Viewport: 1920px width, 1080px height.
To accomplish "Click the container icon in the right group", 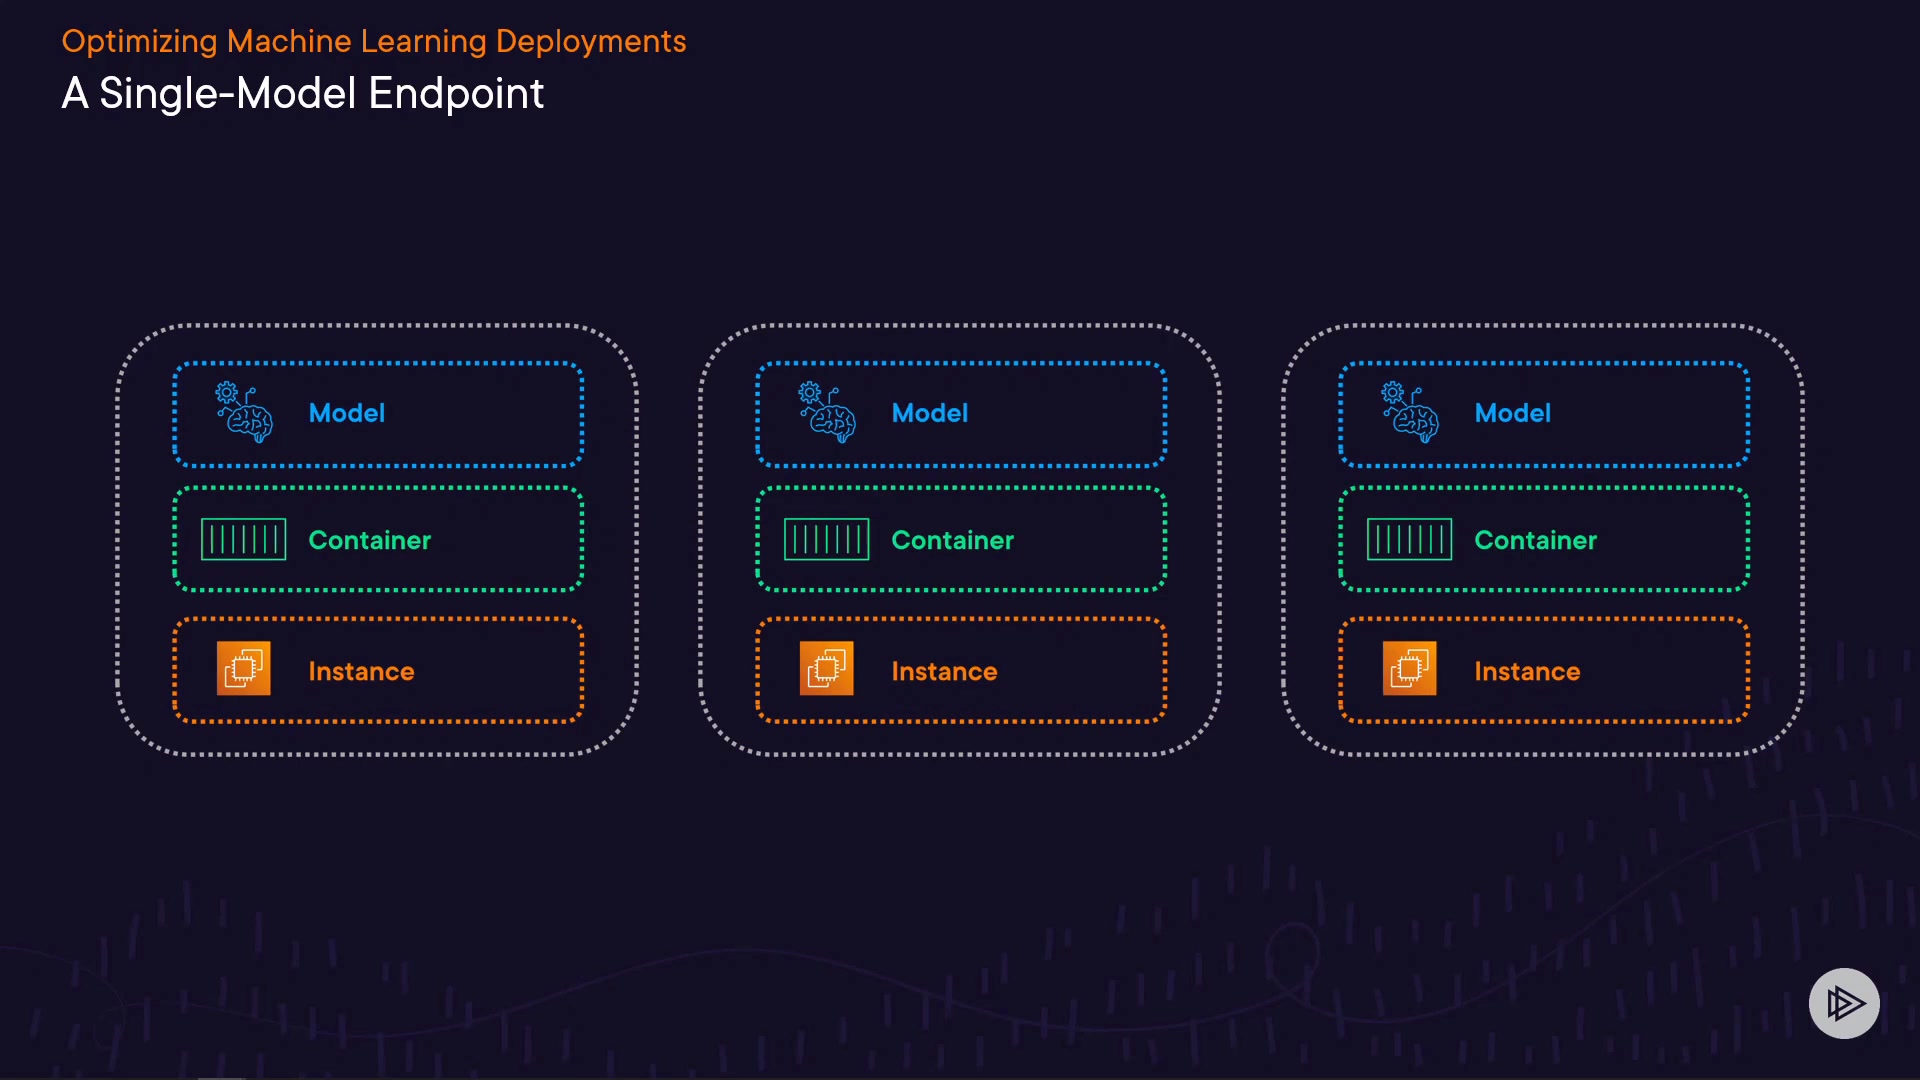I will click(1410, 540).
